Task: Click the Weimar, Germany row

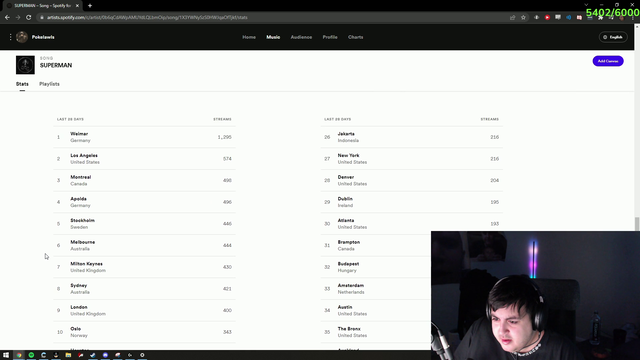Action: pos(144,137)
